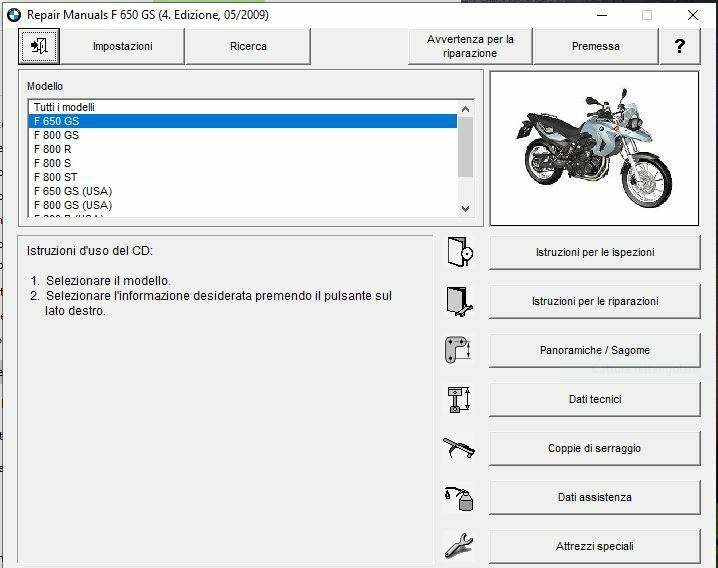
Task: Click the exit door icon button
Action: [39, 46]
